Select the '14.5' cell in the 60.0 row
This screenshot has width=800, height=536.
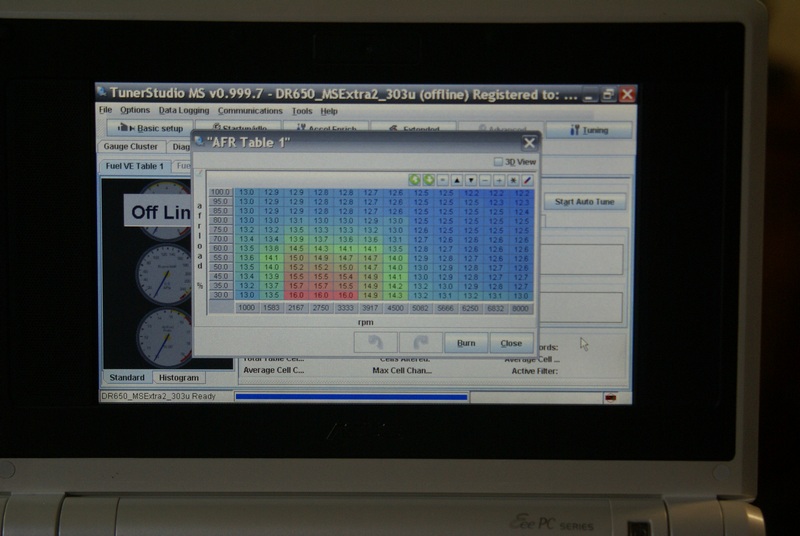pyautogui.click(x=296, y=248)
